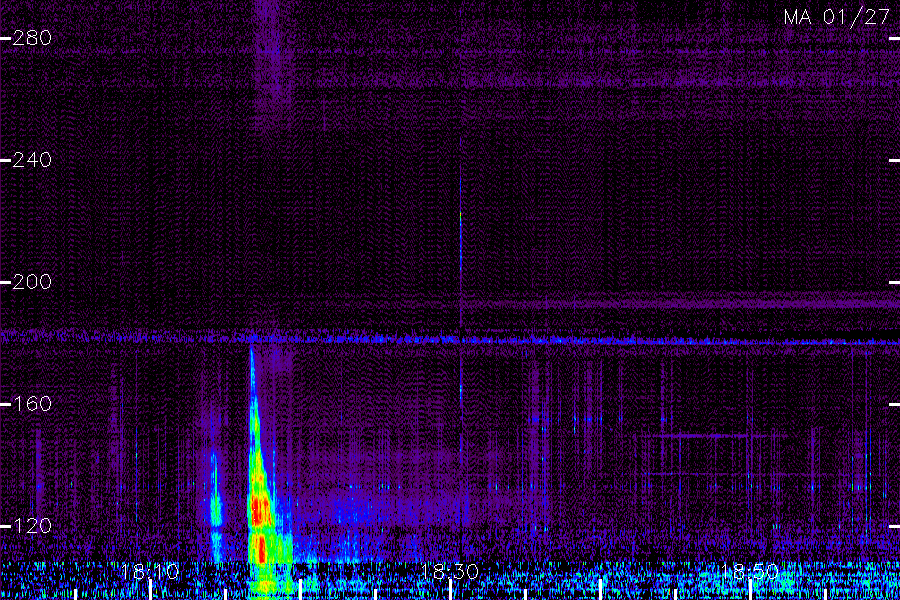Click the MA 01/27 date label
The width and height of the screenshot is (900, 600).
837,17
